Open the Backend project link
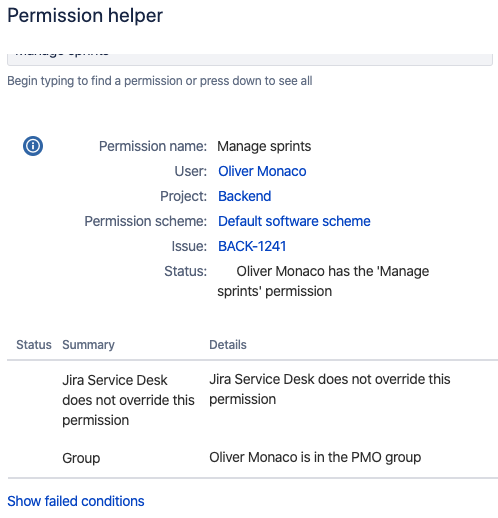This screenshot has height=518, width=498. [244, 196]
